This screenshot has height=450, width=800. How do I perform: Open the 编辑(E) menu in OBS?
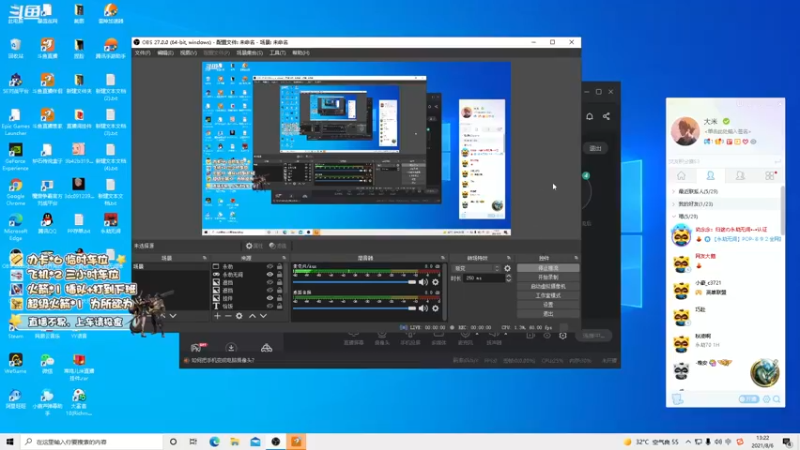point(165,53)
